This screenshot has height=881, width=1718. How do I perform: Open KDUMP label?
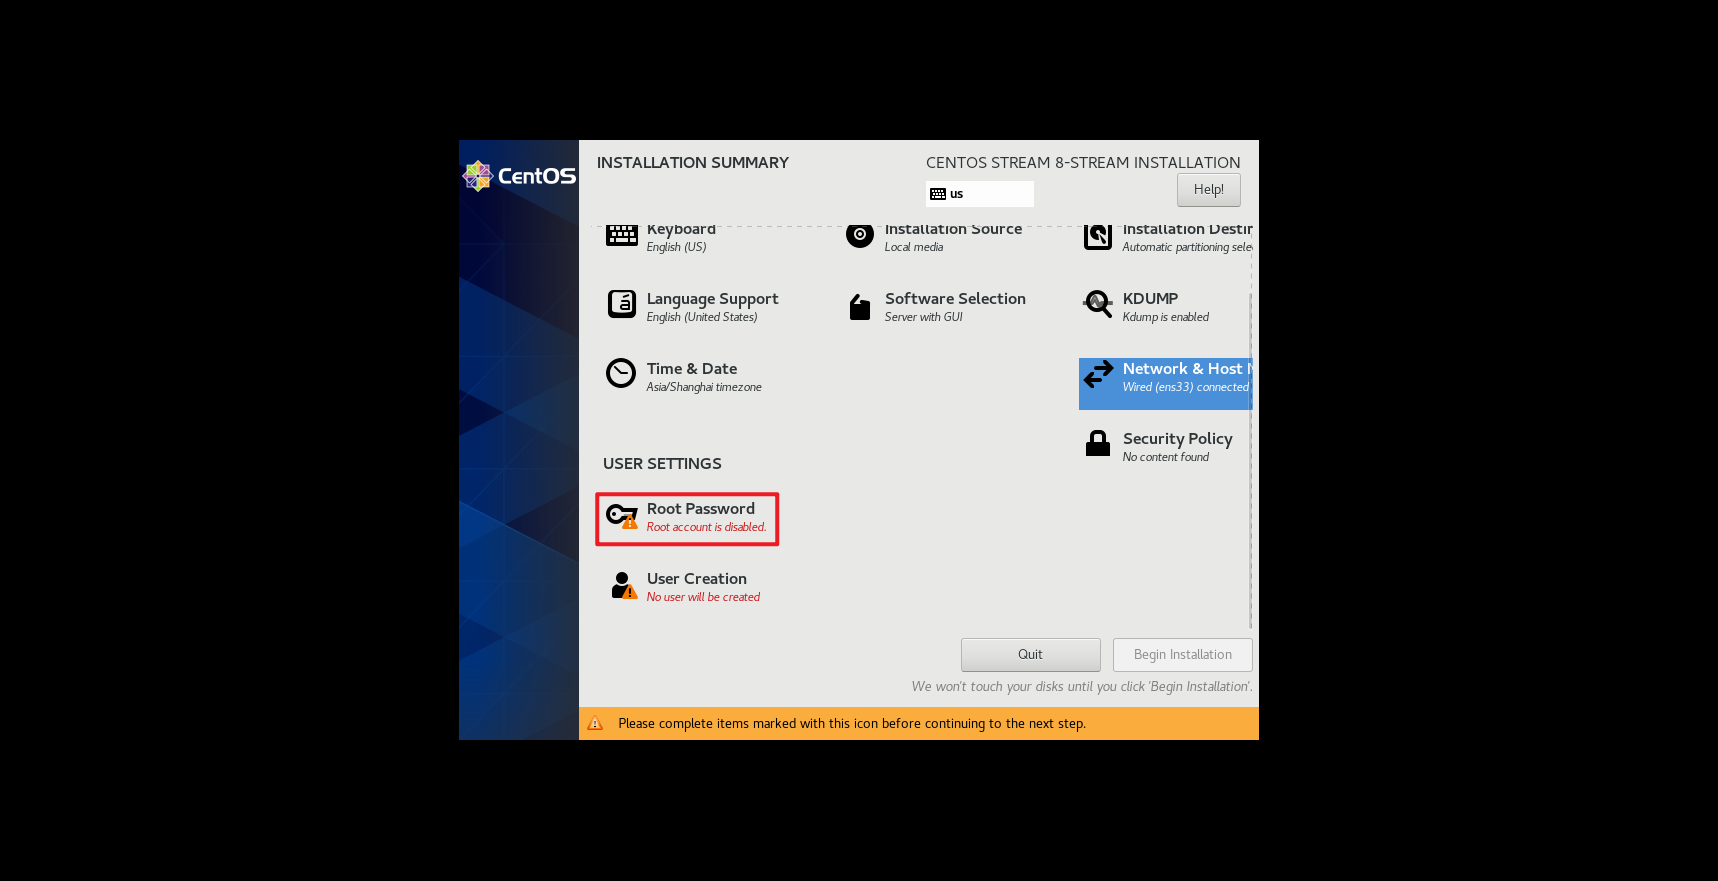pos(1150,298)
